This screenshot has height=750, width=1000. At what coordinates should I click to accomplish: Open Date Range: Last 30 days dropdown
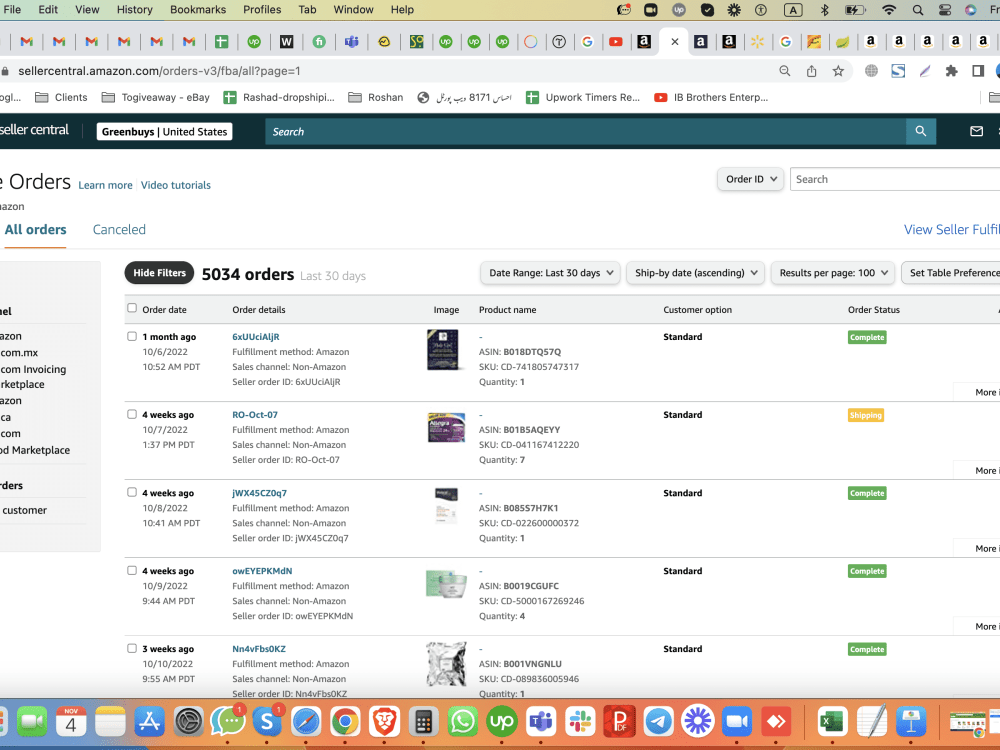[550, 273]
